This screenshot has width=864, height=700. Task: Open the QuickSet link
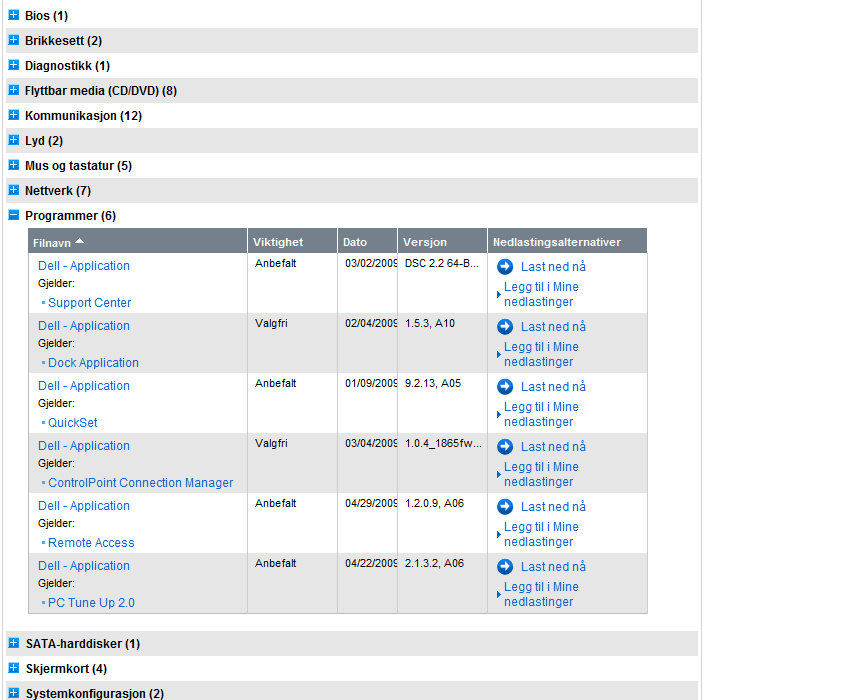tap(73, 423)
